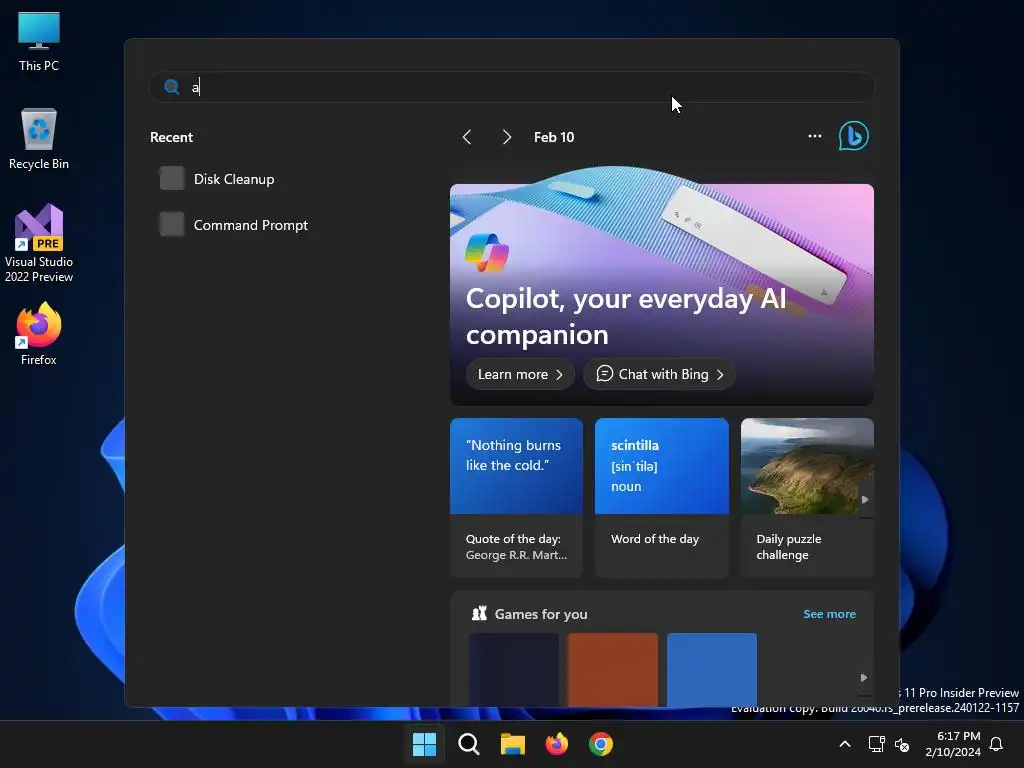Click the muted volume tray icon
1024x768 pixels.
pyautogui.click(x=903, y=744)
